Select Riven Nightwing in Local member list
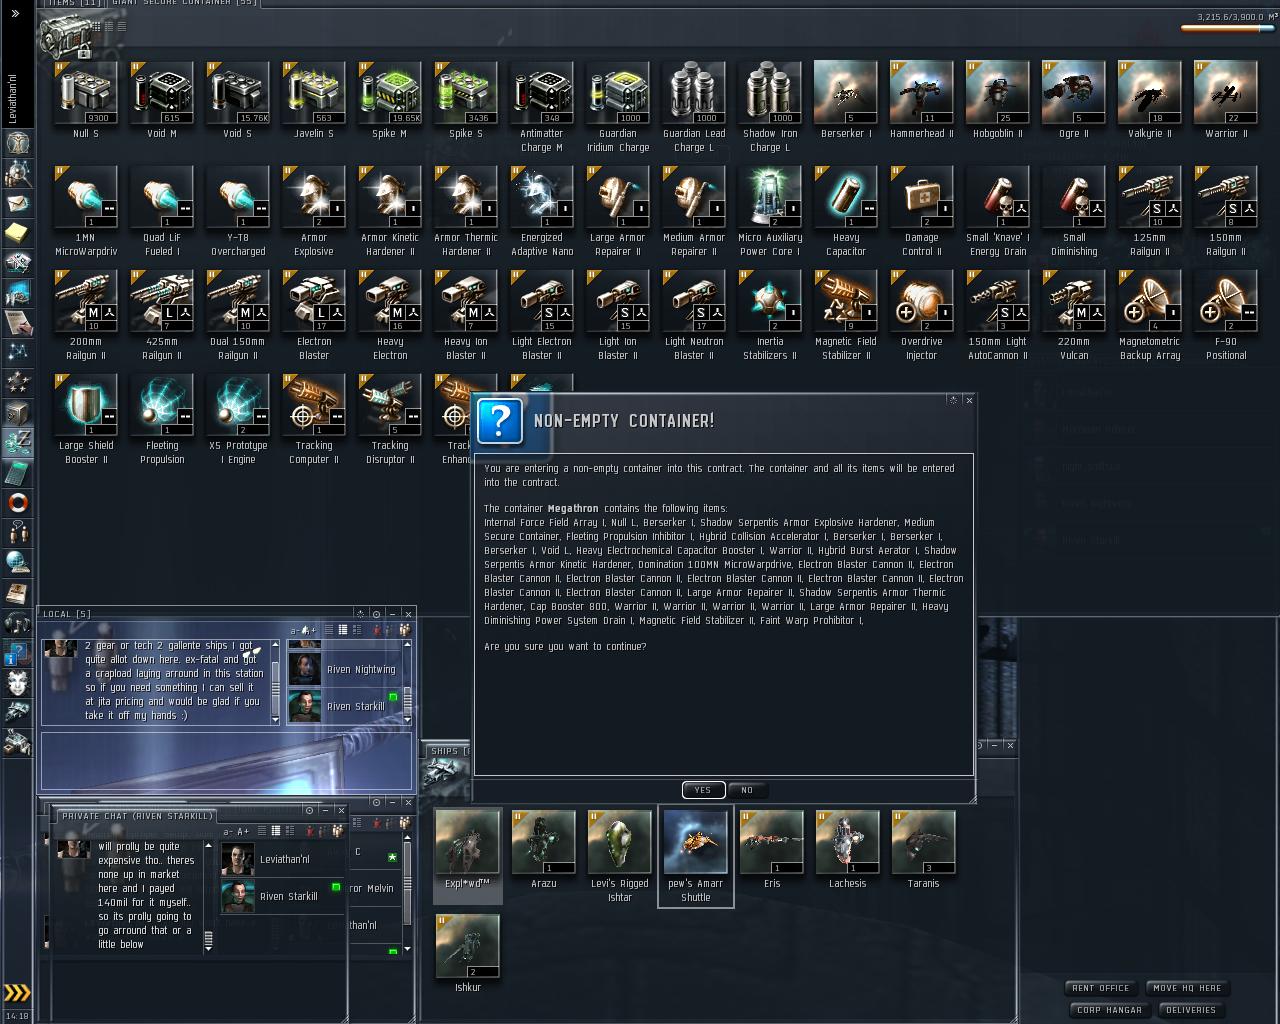Viewport: 1280px width, 1024px height. [x=345, y=669]
